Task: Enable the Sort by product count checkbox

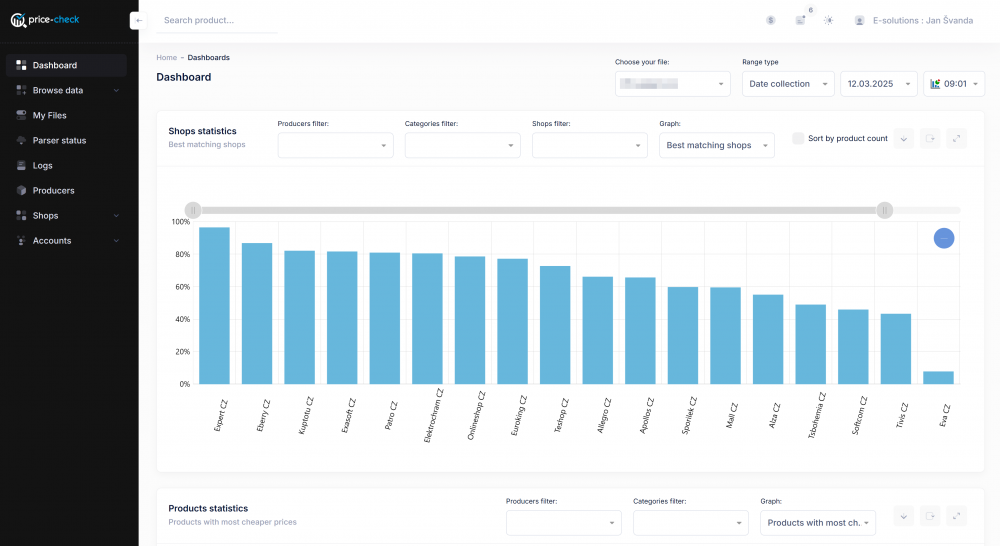Action: (x=798, y=139)
